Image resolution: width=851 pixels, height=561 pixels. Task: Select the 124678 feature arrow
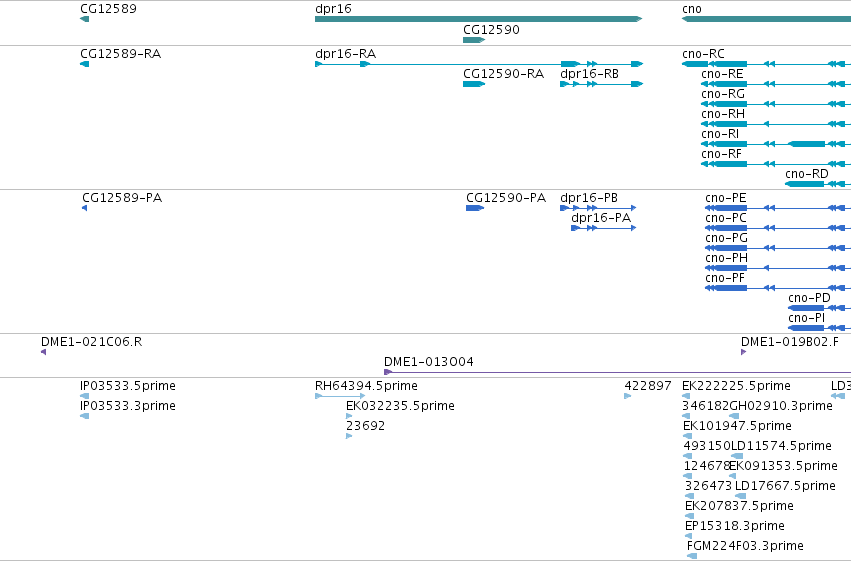coord(688,477)
